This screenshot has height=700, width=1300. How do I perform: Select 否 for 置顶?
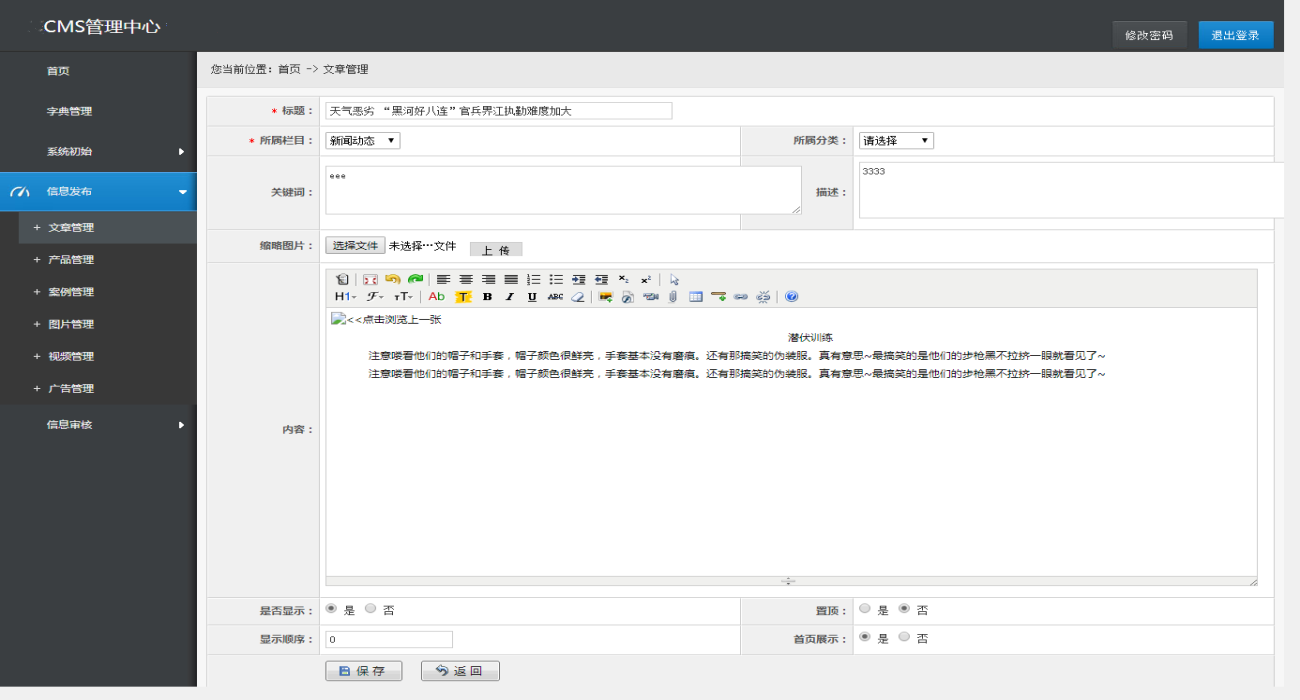coord(904,608)
